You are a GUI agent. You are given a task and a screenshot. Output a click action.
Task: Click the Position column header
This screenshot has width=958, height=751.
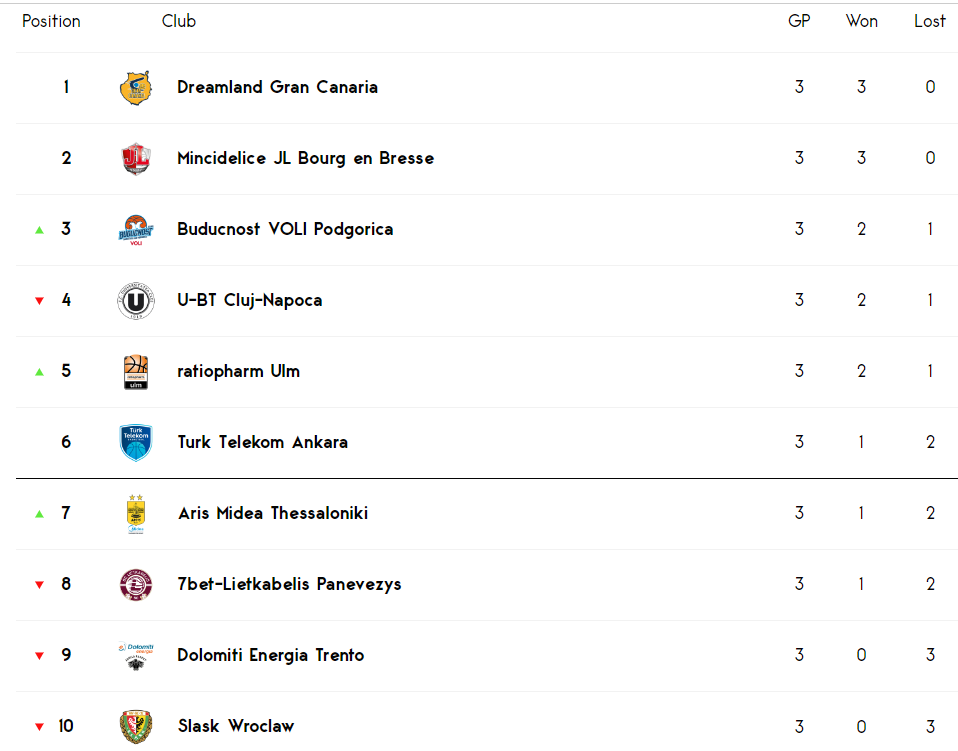[x=51, y=21]
